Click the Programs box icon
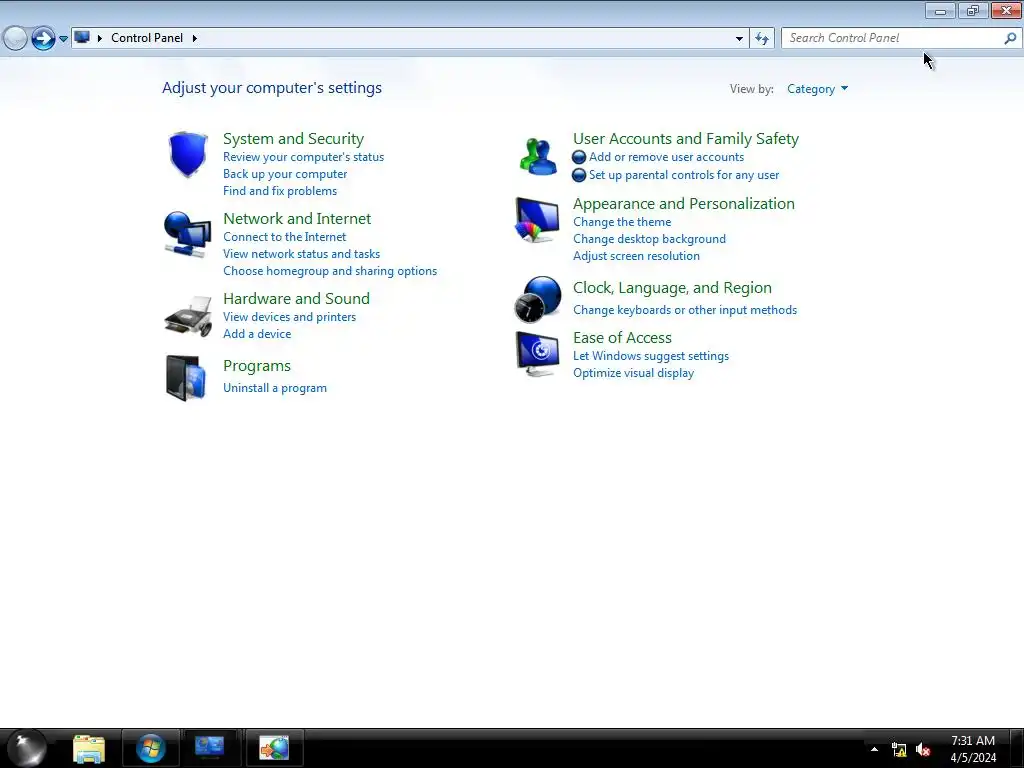 pyautogui.click(x=186, y=377)
